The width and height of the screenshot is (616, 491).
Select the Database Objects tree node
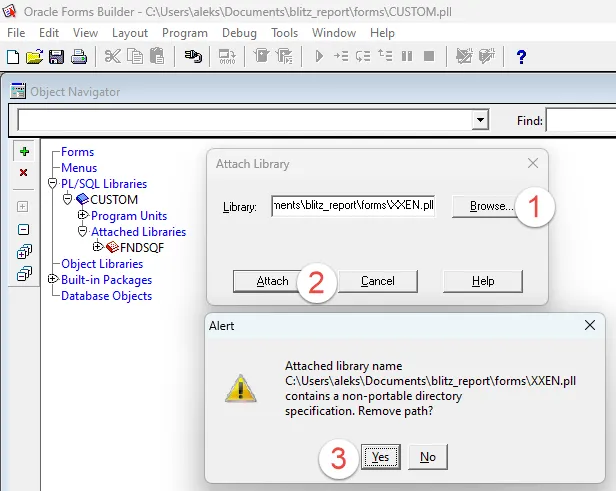point(106,295)
